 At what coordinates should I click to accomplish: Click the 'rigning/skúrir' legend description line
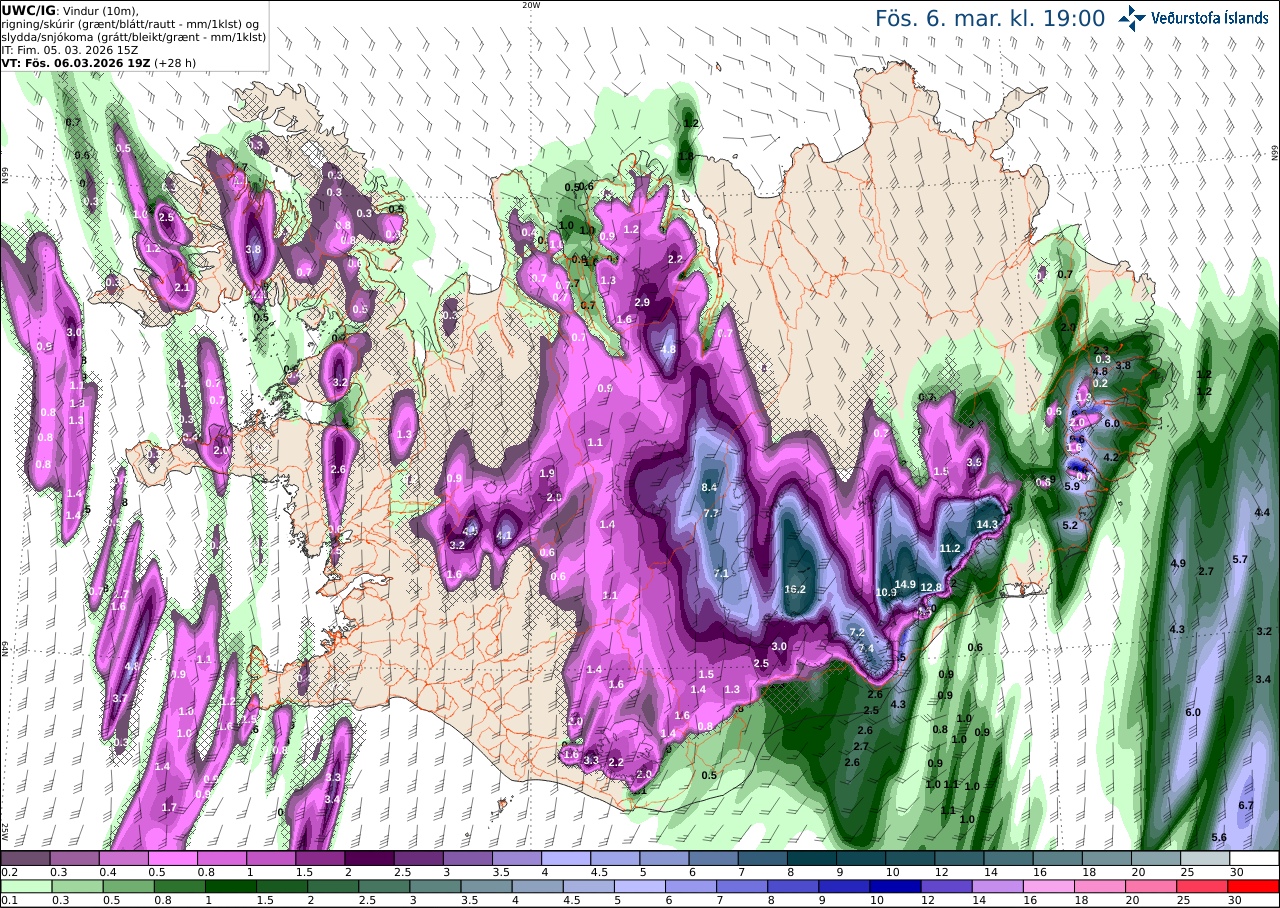pyautogui.click(x=131, y=24)
